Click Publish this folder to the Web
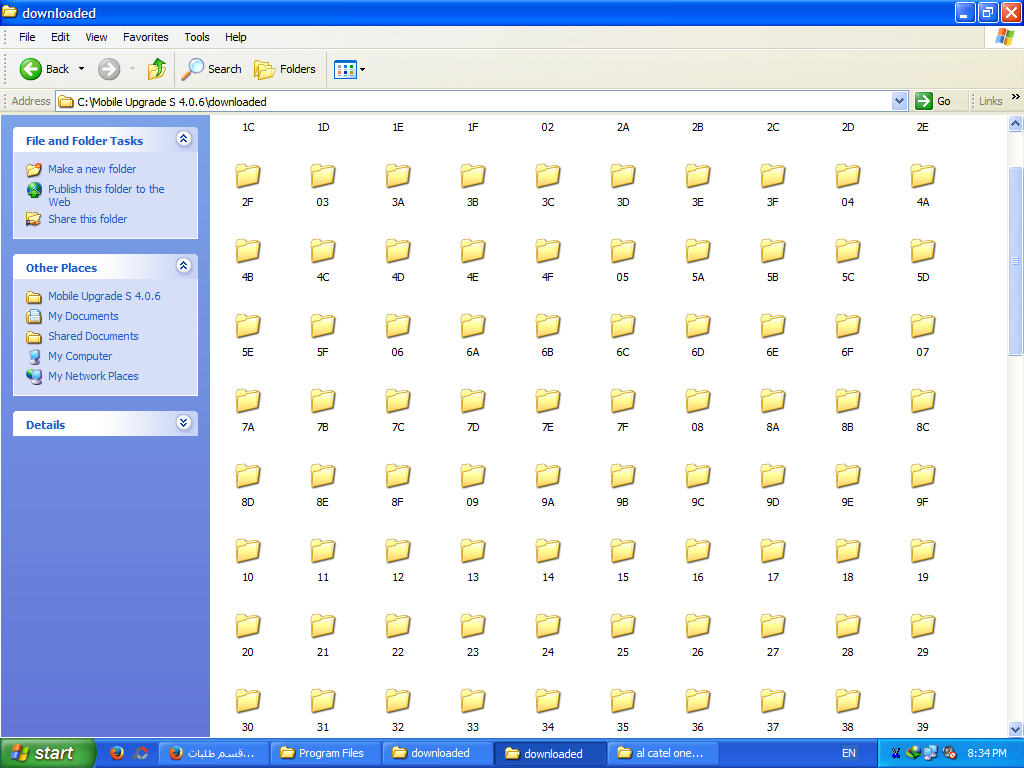 [106, 195]
